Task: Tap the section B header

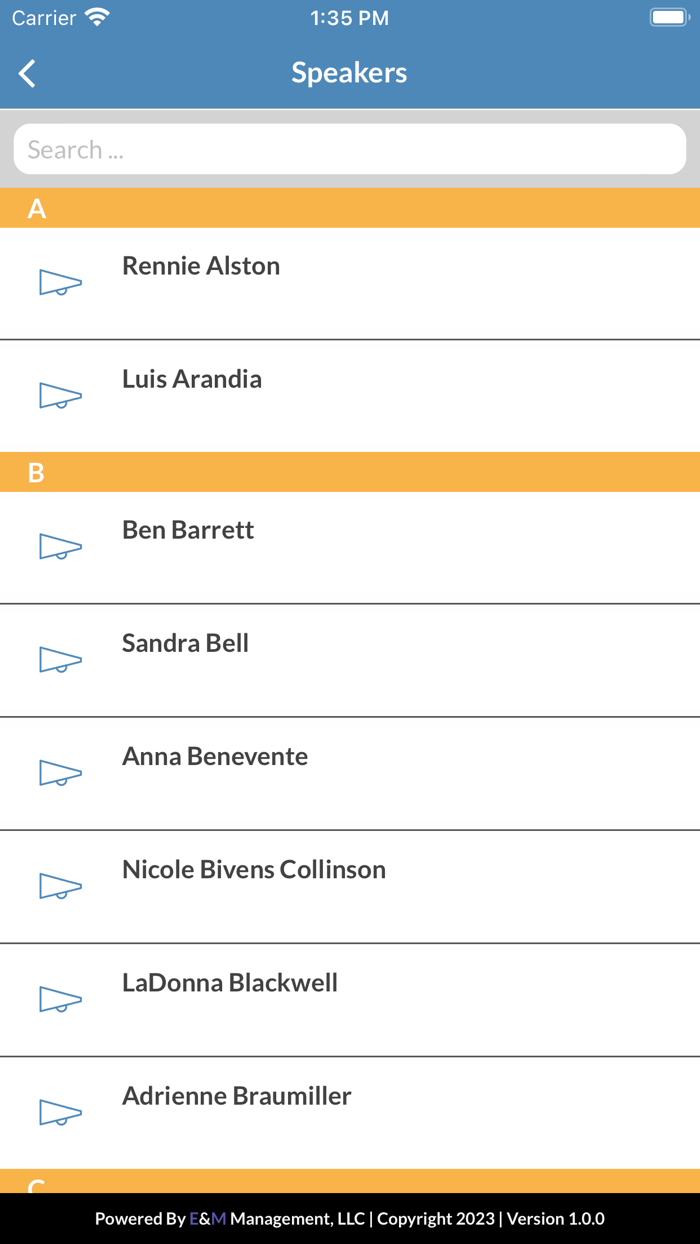Action: click(350, 472)
